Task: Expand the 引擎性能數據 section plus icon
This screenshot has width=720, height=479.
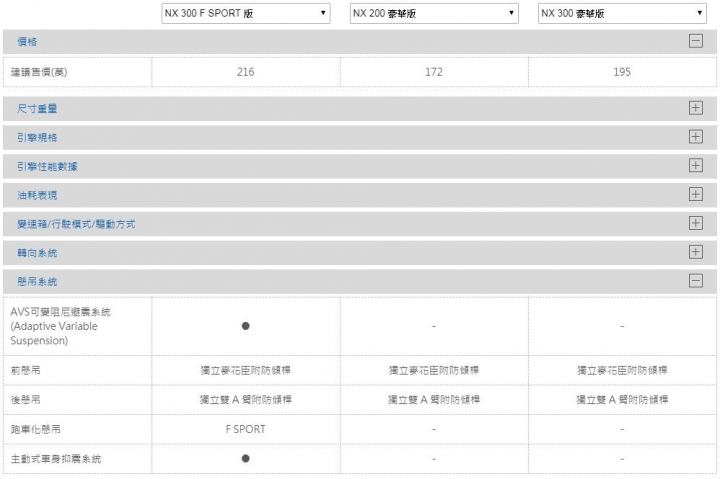Action: coord(696,166)
